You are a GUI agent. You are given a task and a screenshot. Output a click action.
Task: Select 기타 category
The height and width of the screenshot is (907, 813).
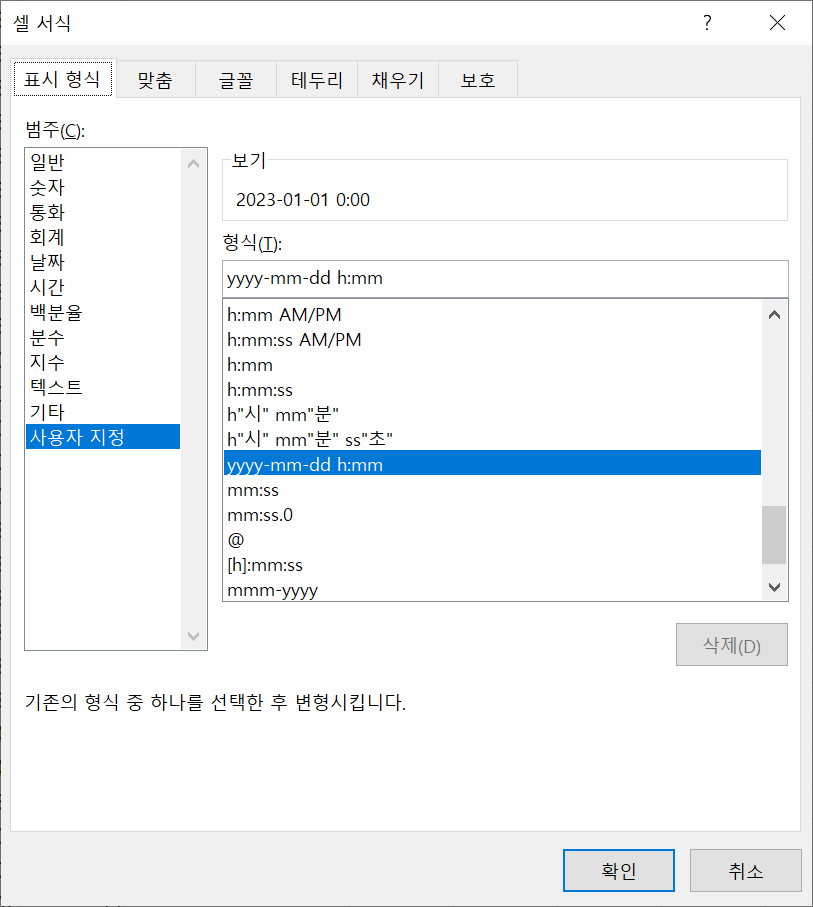[103, 411]
